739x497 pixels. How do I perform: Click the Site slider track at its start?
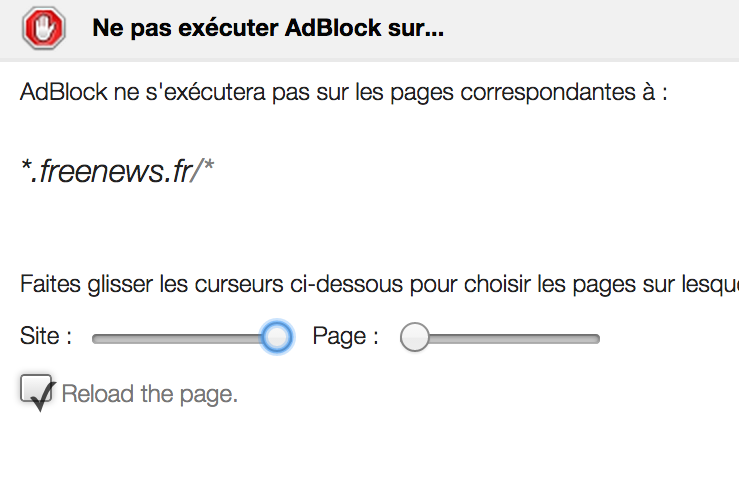coord(96,339)
